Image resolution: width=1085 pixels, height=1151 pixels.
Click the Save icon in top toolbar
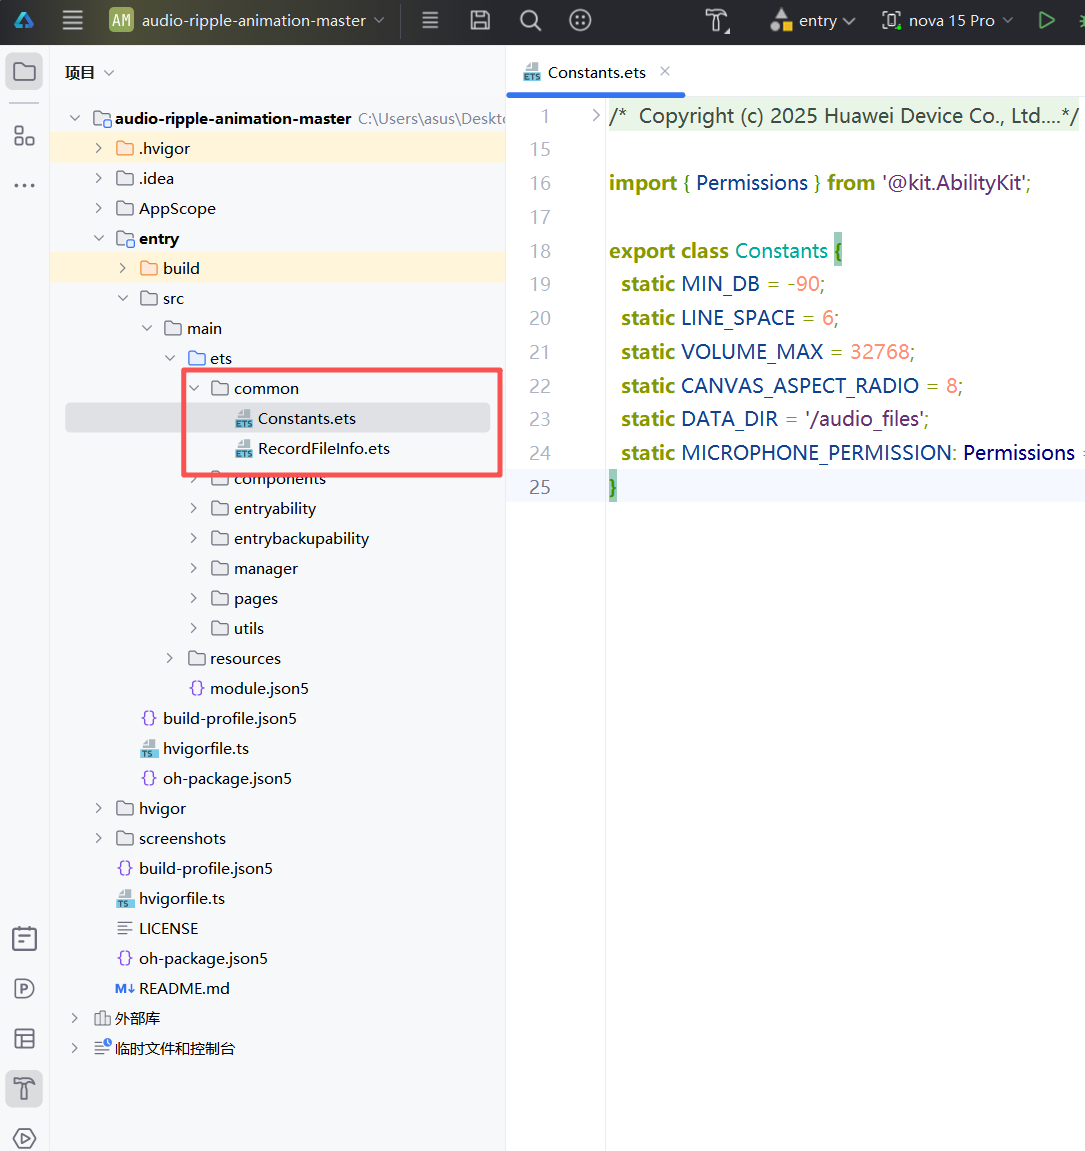pos(480,20)
